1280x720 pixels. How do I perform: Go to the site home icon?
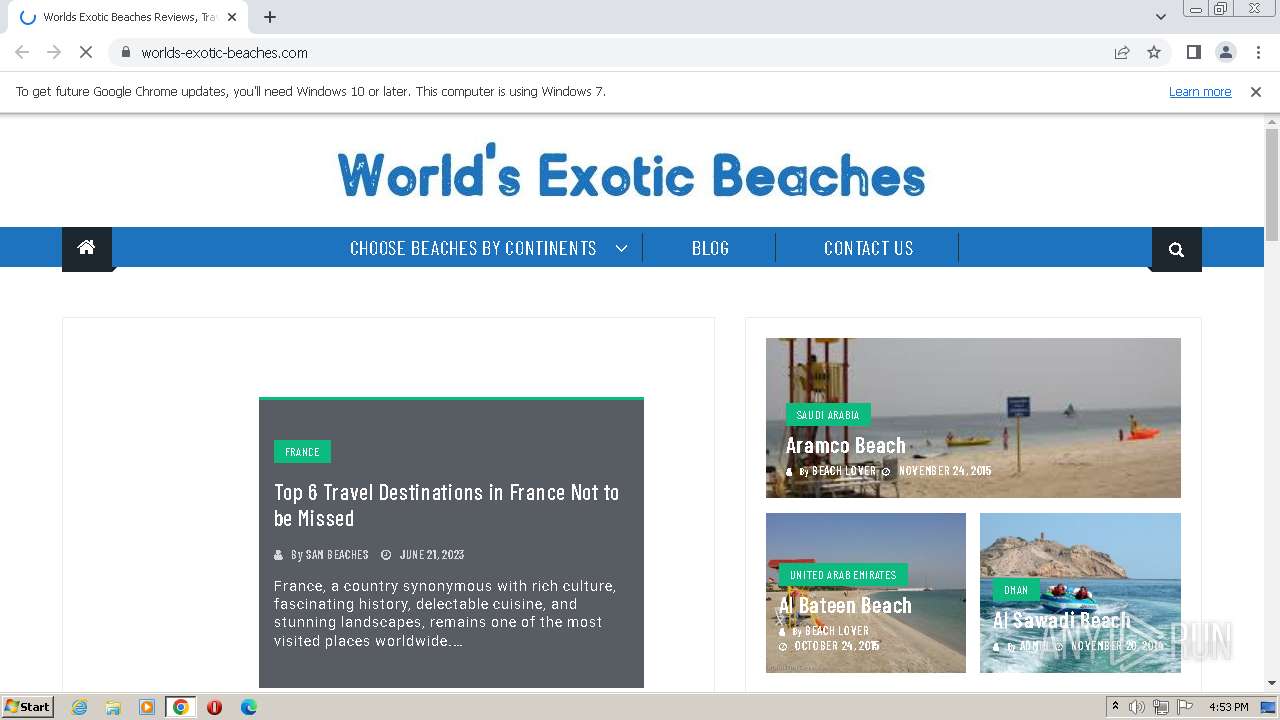pyautogui.click(x=87, y=248)
